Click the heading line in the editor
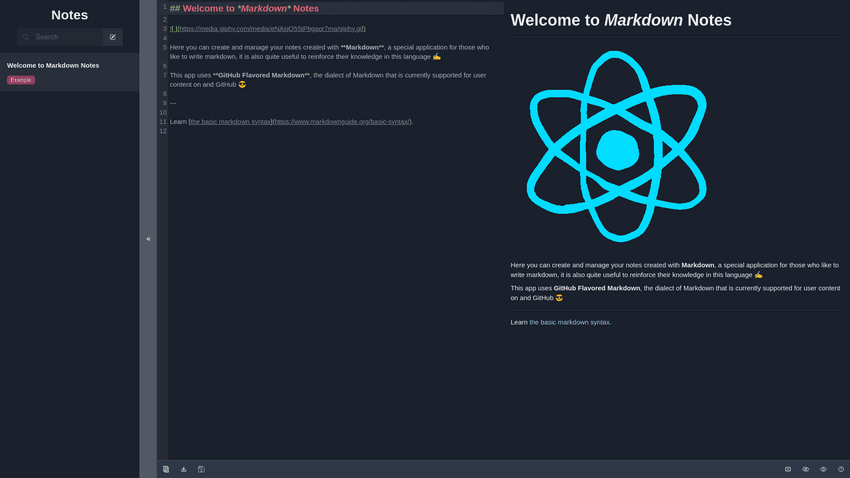 coord(244,8)
